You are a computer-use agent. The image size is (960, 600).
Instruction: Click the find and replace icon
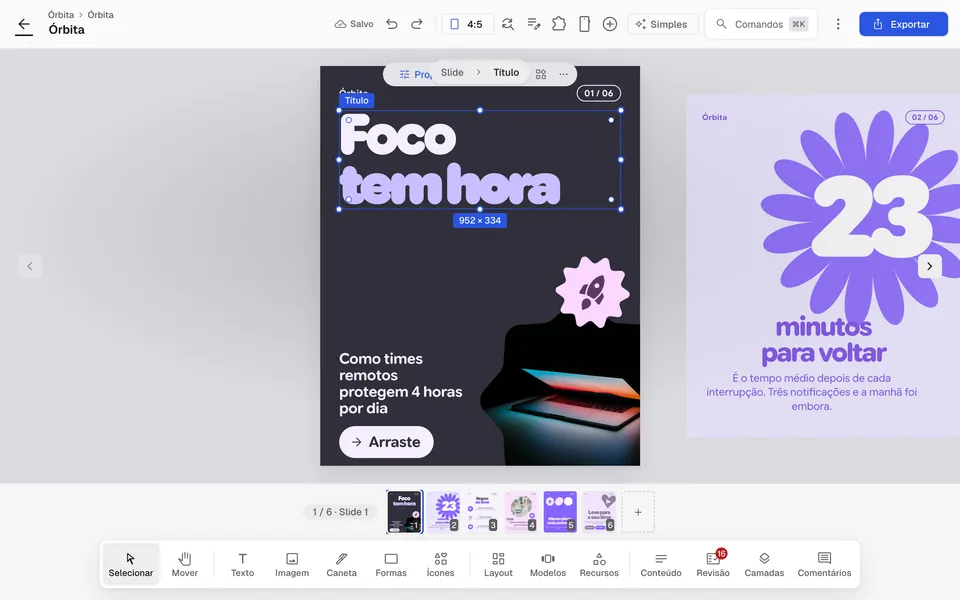pos(508,24)
